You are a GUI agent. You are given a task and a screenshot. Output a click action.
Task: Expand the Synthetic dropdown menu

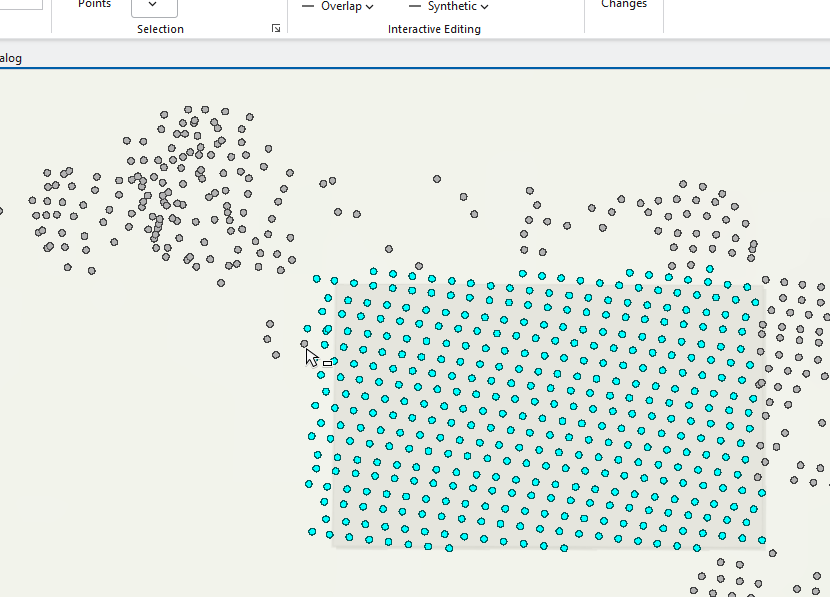click(x=484, y=7)
